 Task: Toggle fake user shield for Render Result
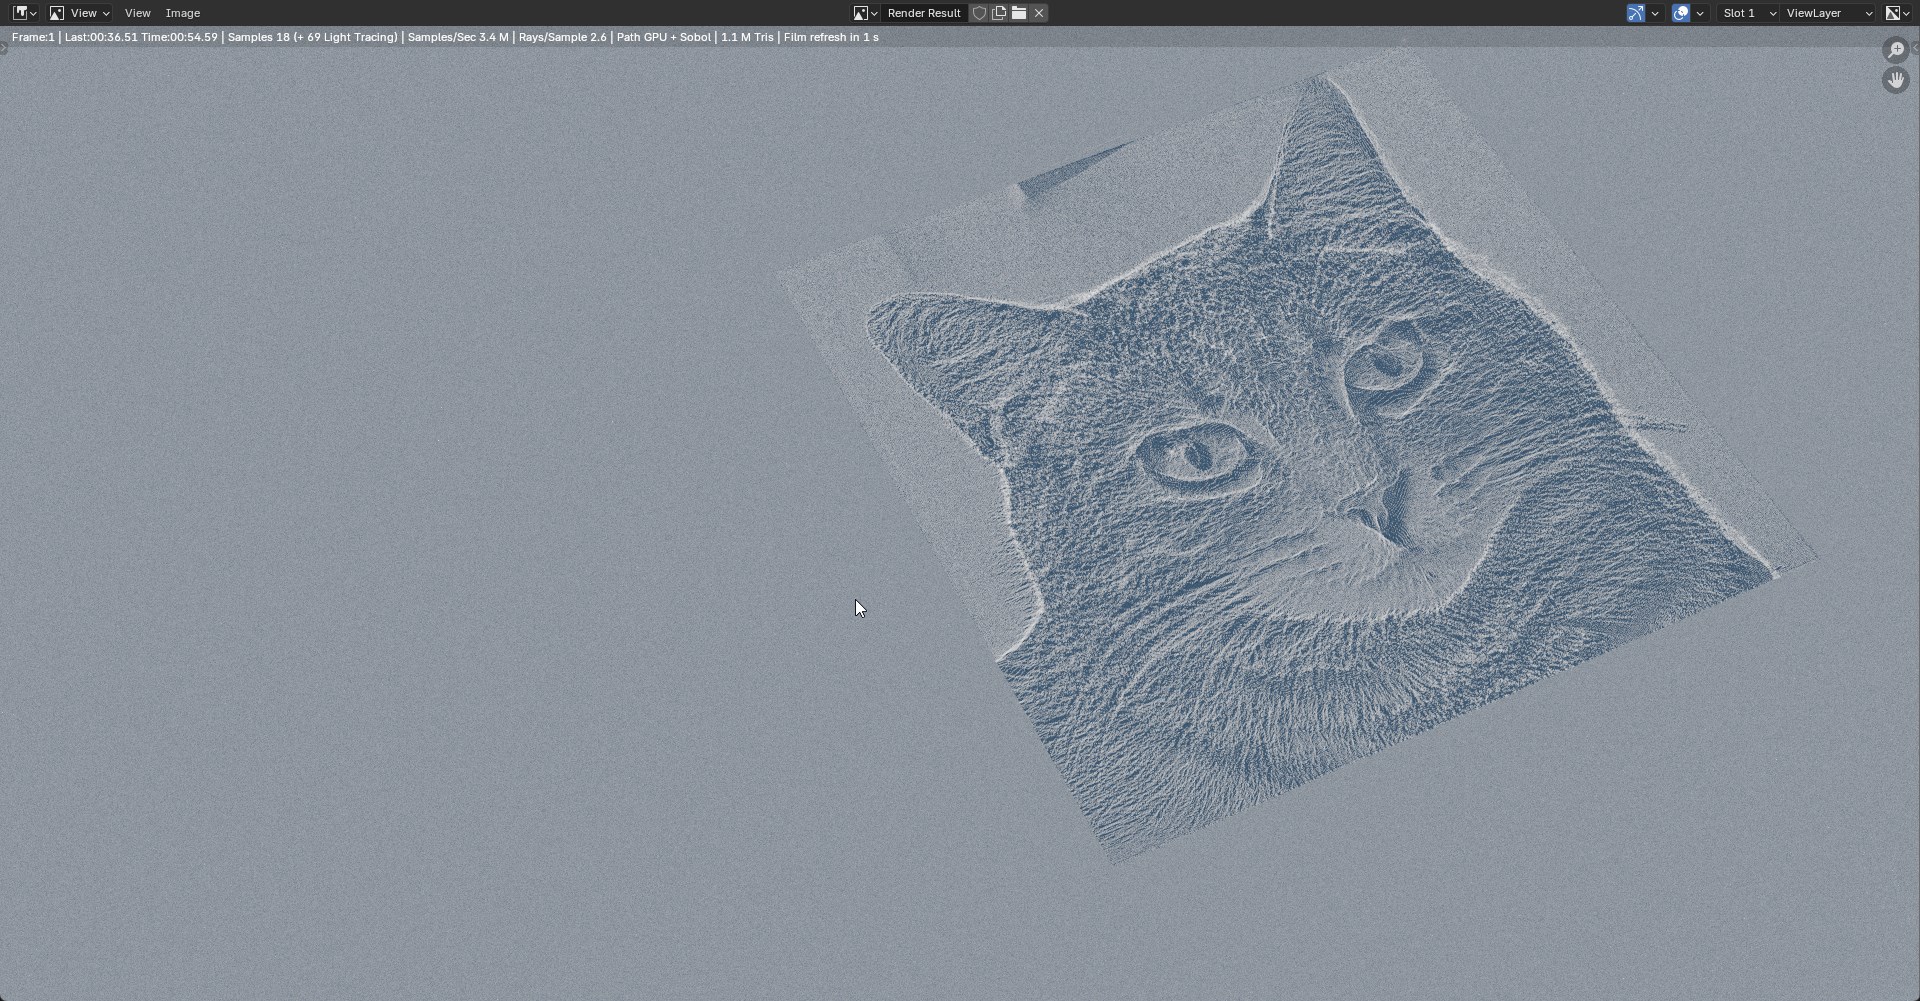pos(980,13)
